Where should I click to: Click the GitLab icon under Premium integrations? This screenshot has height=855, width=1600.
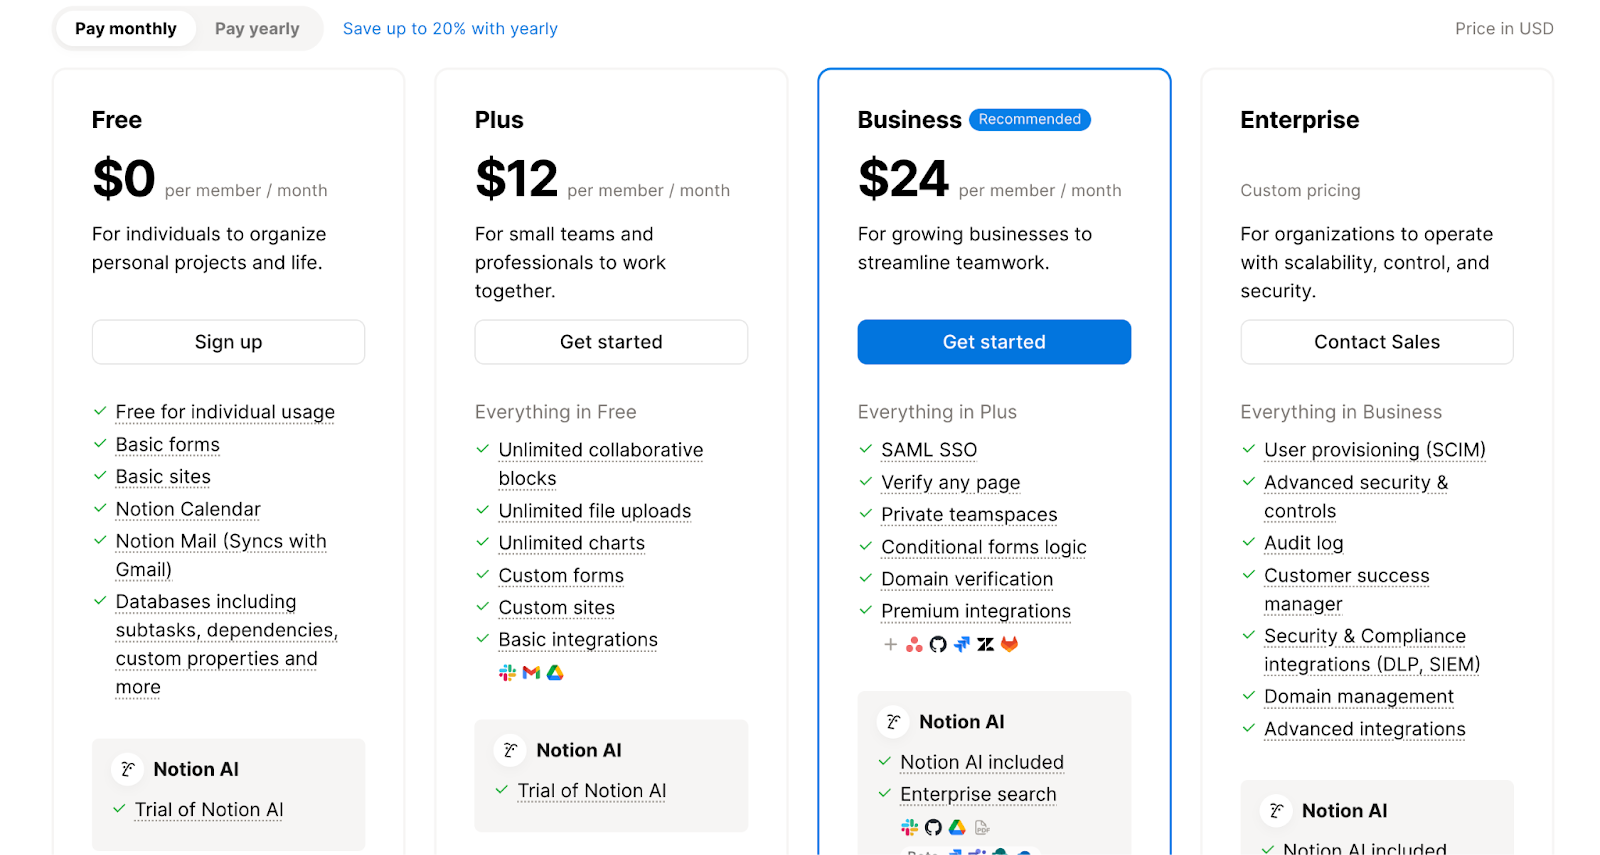pyautogui.click(x=1009, y=645)
